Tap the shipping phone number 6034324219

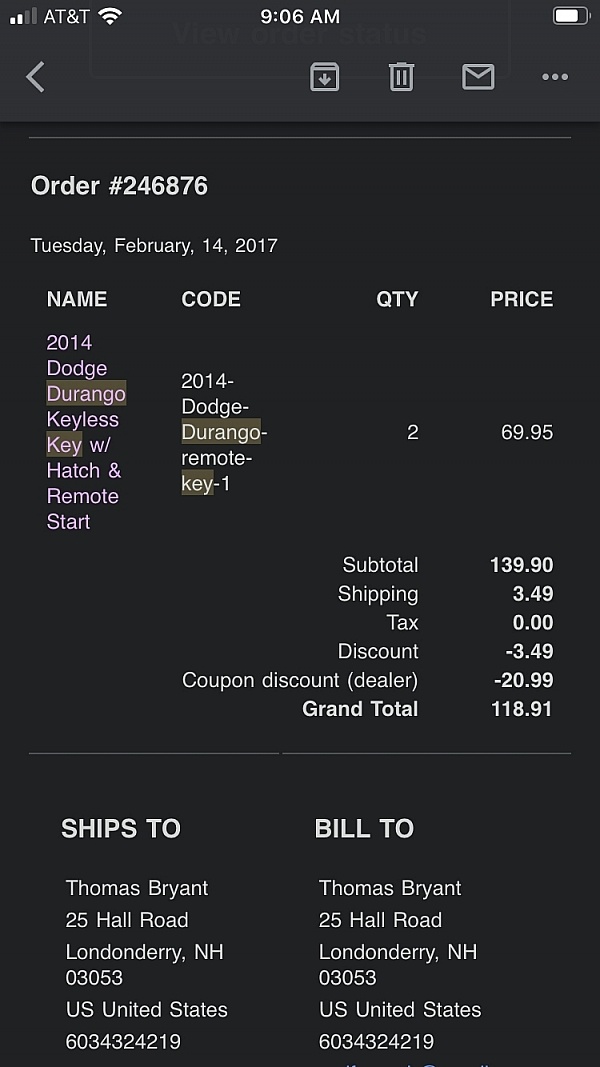point(123,1041)
